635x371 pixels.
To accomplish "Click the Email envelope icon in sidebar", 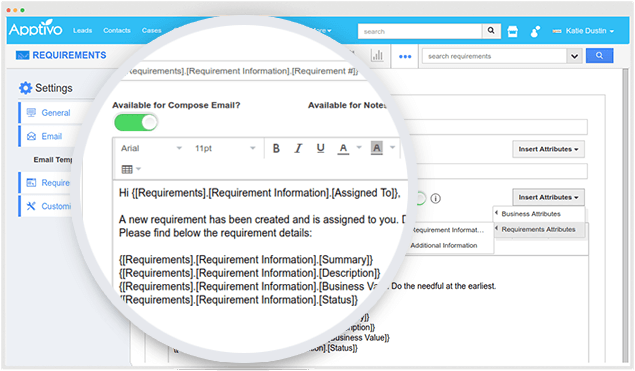I will [31, 136].
